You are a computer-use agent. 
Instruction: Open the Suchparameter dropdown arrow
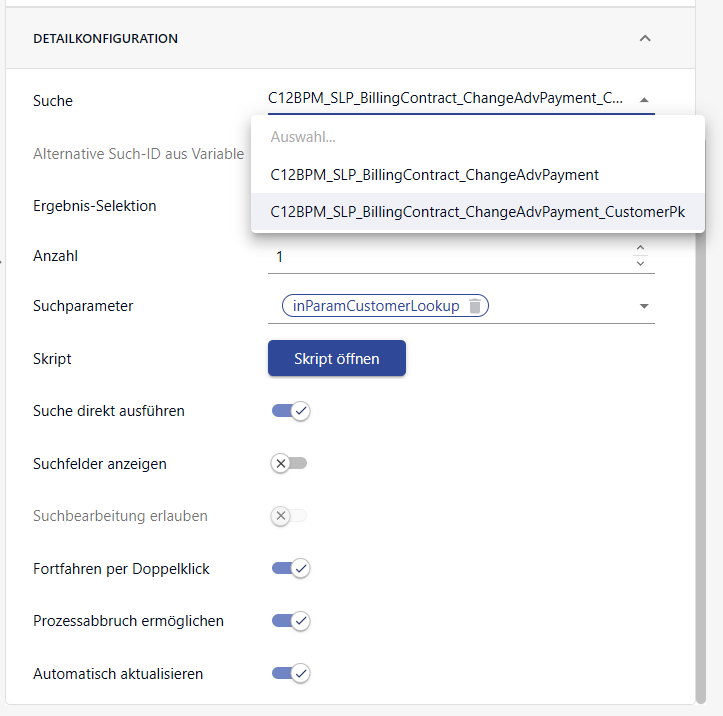[644, 306]
